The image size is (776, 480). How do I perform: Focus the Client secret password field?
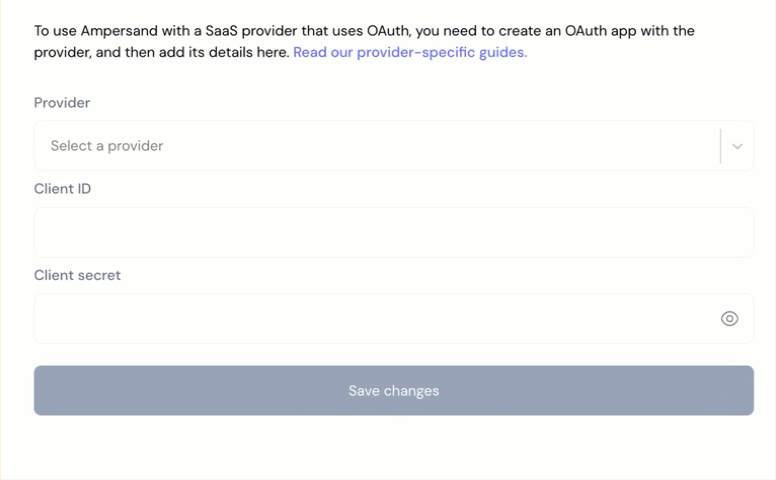pos(393,318)
